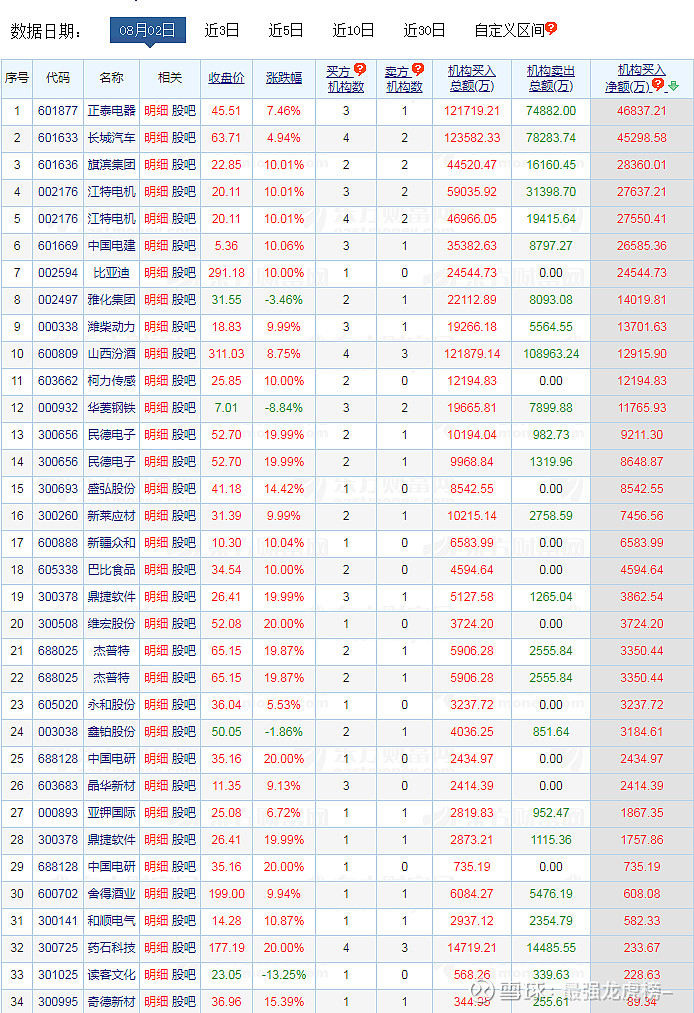Viewport: 694px width, 1013px height.
Task: Open 股吧 for 维宏股份
Action: 184,624
